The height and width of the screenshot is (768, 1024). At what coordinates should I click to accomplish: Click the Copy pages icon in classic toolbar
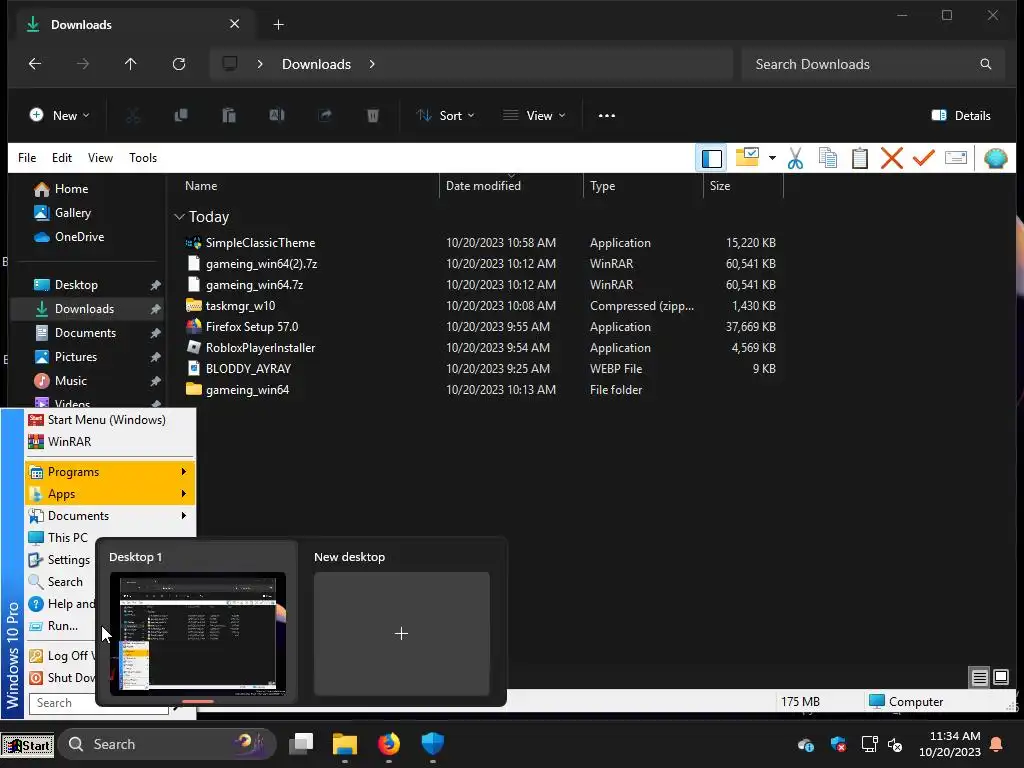(x=827, y=158)
